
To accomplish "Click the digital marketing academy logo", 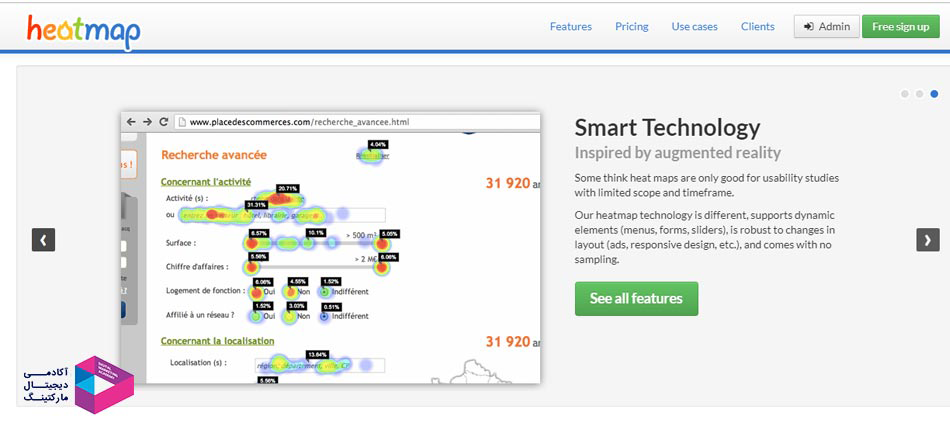I will tap(79, 385).
